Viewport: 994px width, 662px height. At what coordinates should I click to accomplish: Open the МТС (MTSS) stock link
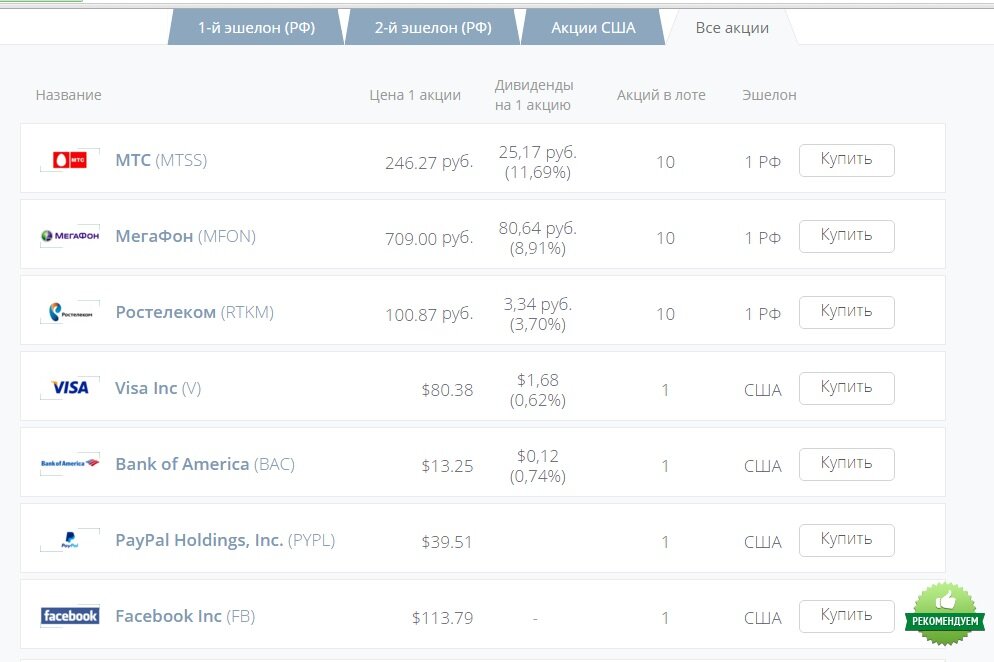click(161, 160)
